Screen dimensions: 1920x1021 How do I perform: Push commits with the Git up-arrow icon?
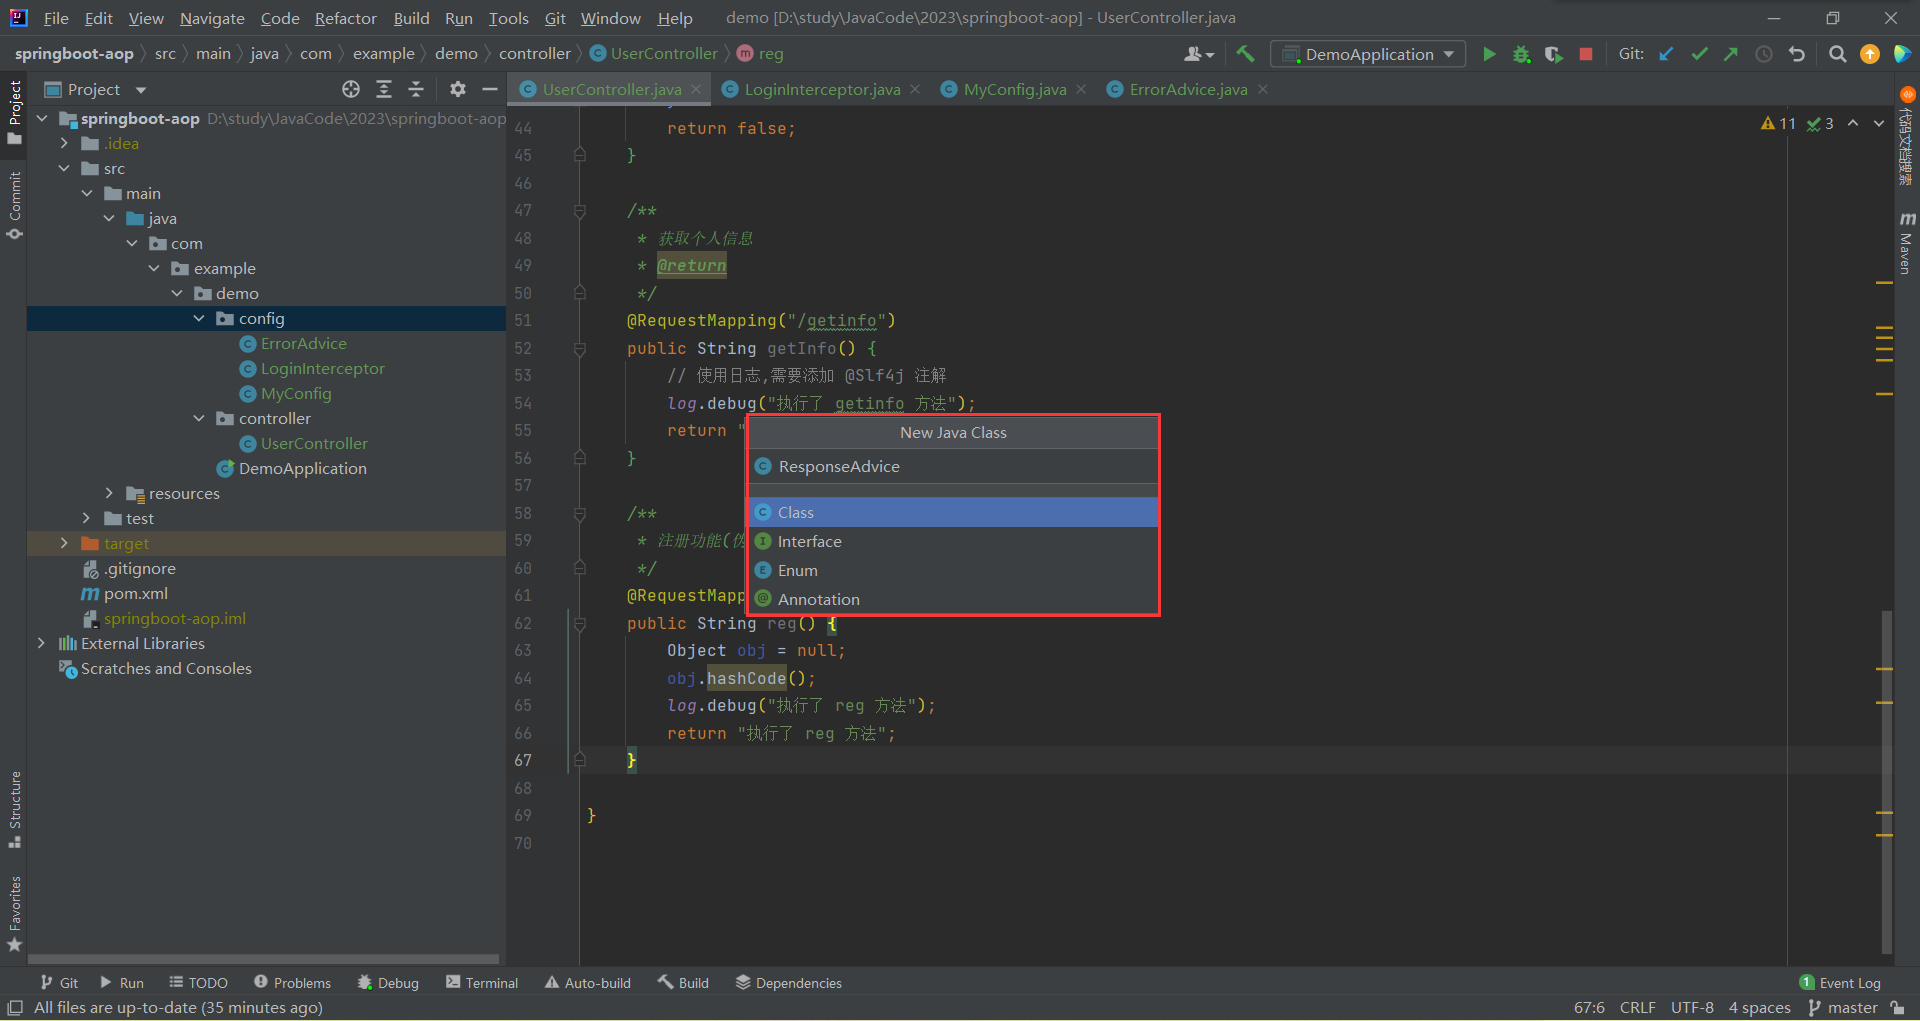coord(1731,54)
